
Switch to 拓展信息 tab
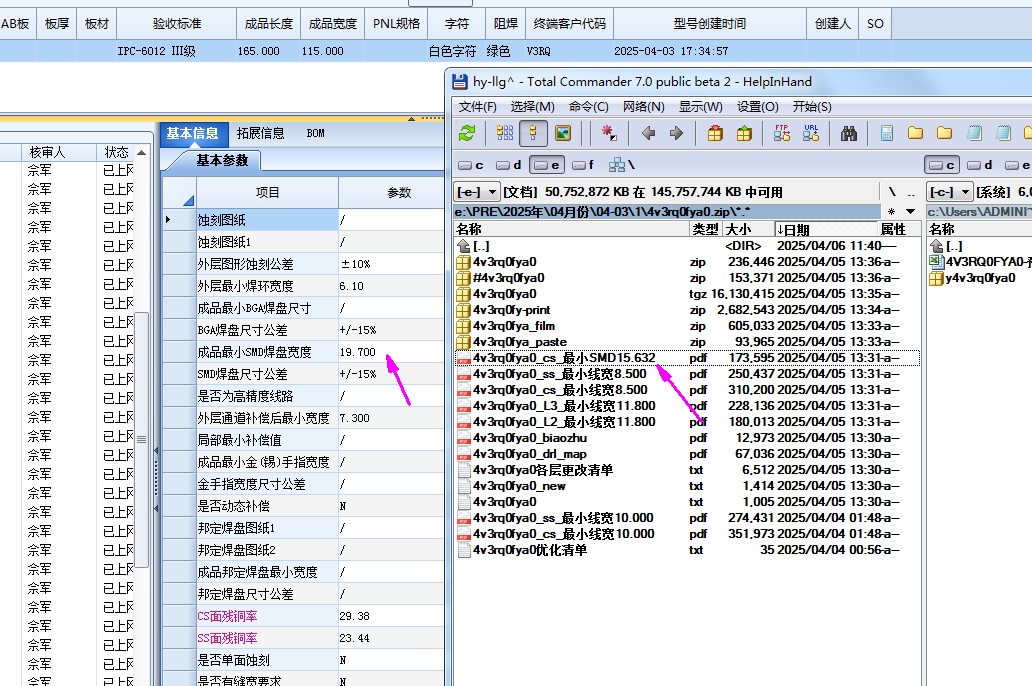click(261, 134)
